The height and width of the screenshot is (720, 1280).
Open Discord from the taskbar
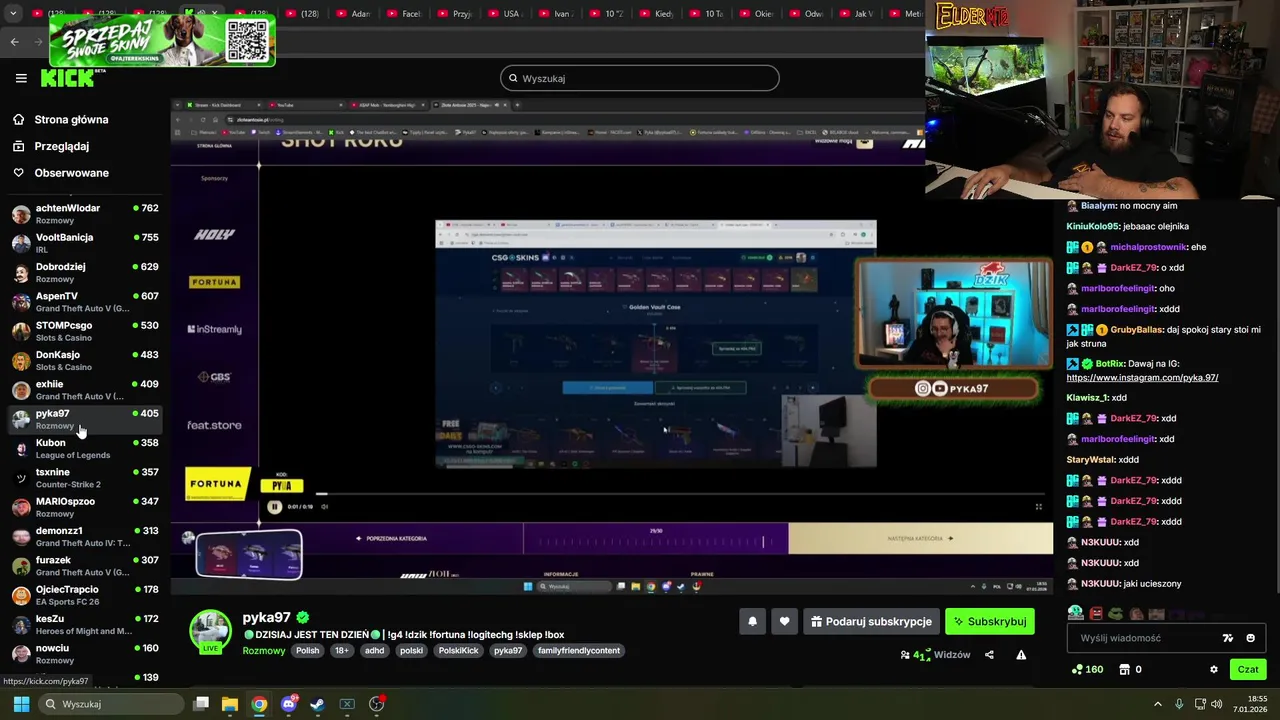click(289, 704)
